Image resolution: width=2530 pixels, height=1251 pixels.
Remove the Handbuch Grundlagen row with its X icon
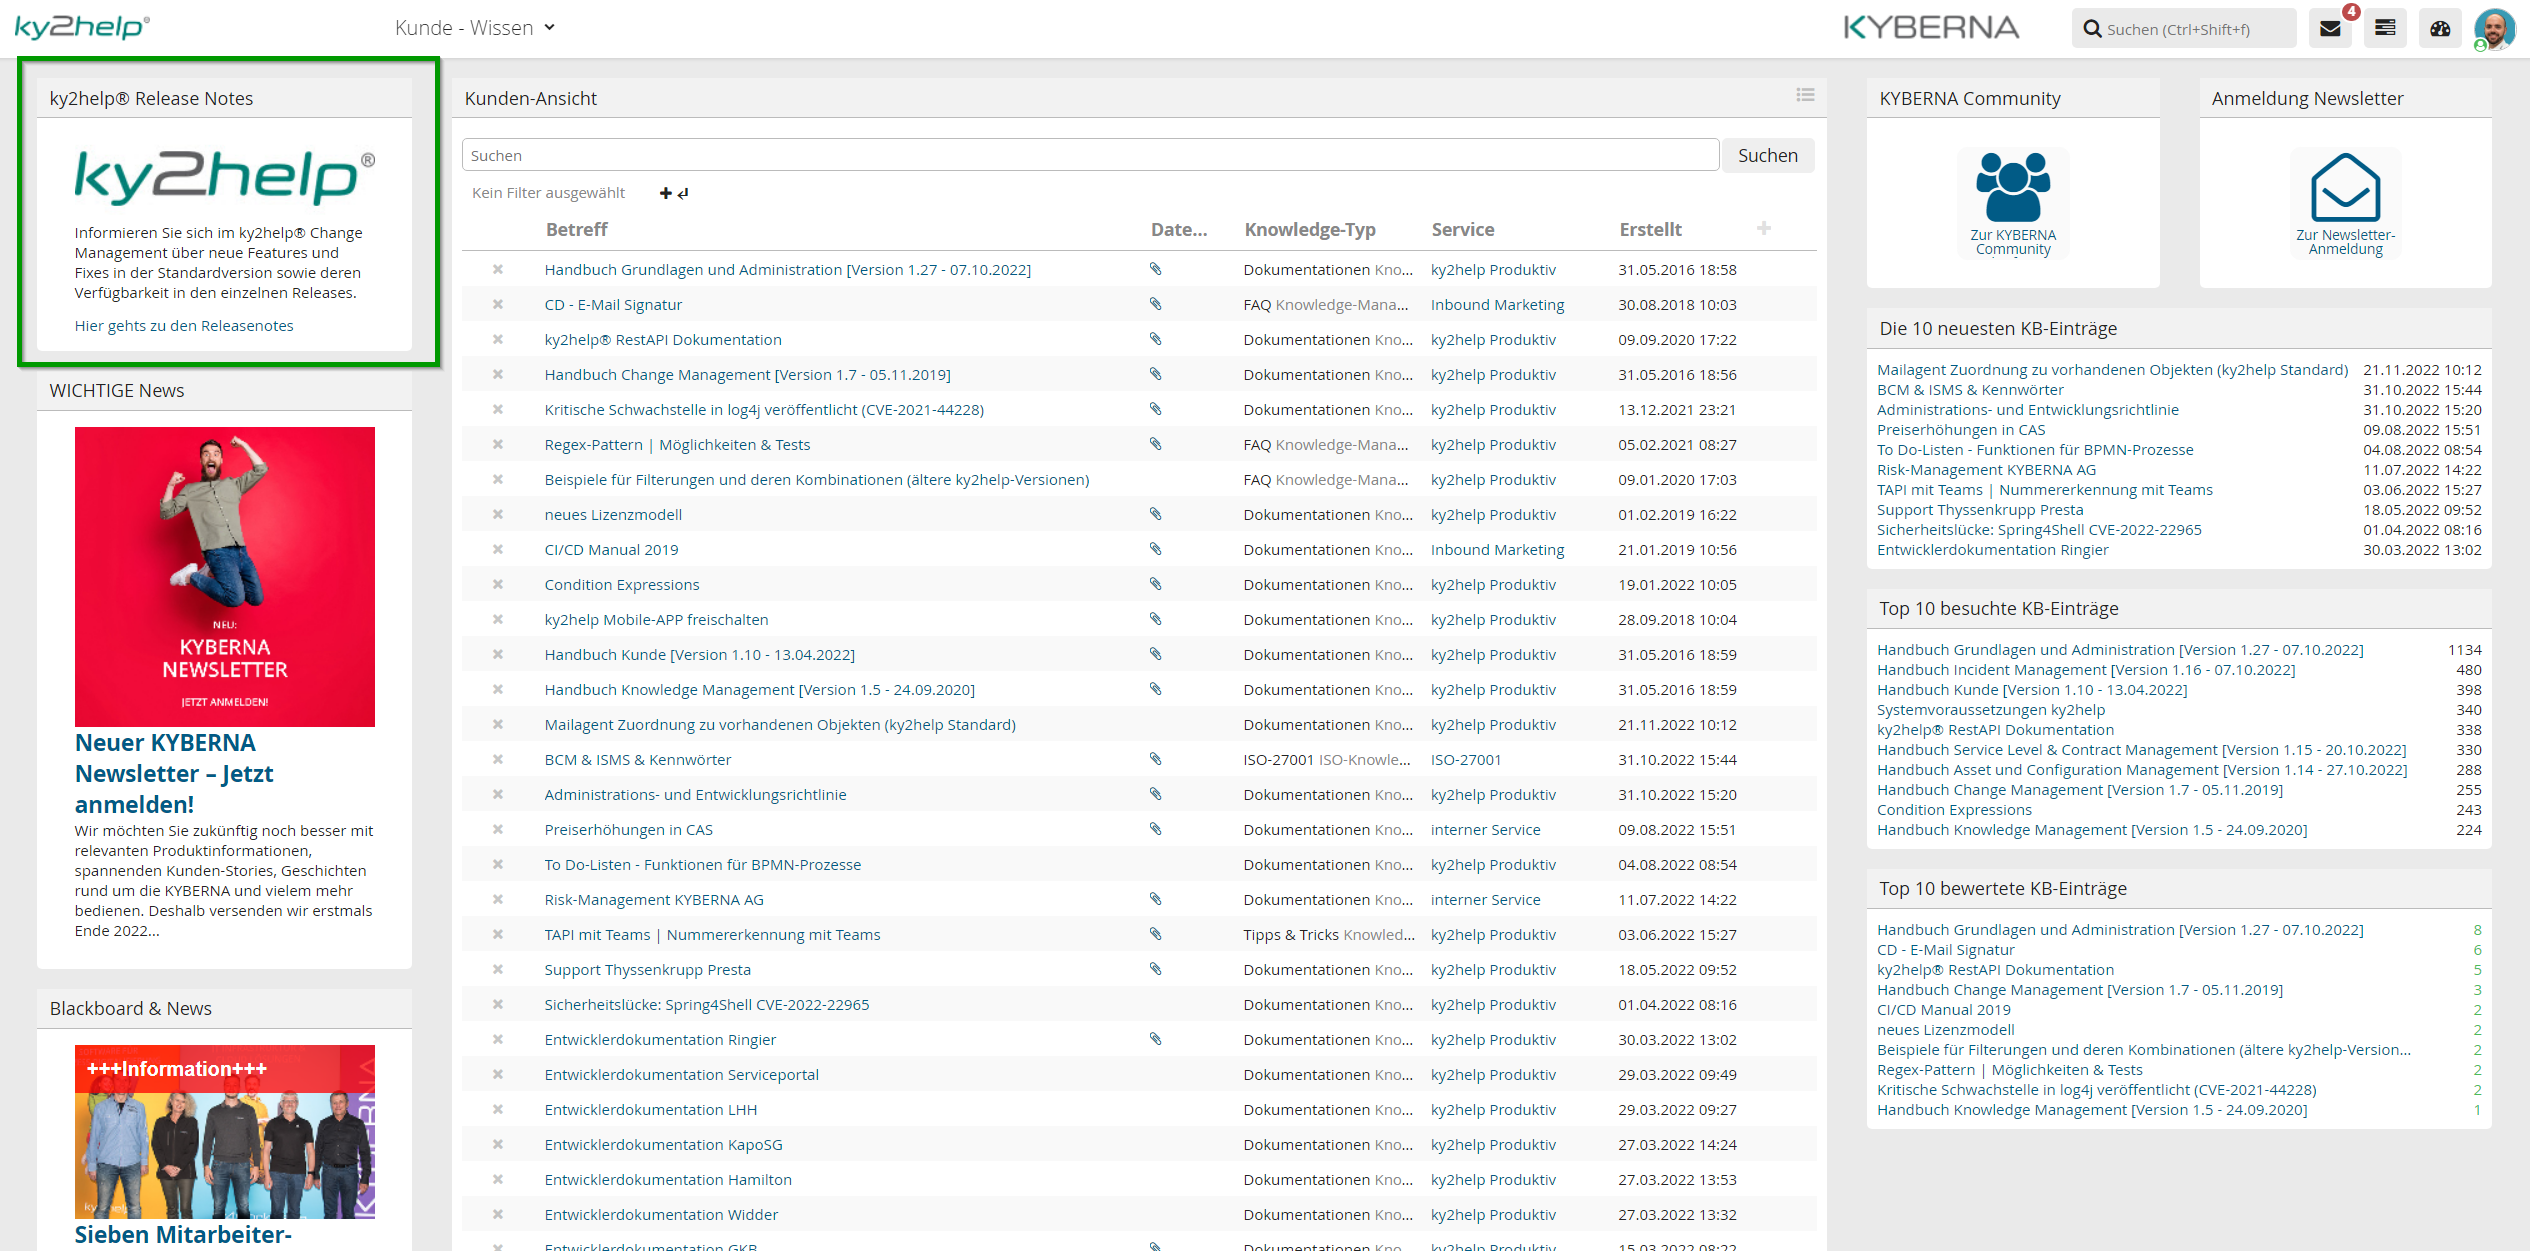coord(497,269)
